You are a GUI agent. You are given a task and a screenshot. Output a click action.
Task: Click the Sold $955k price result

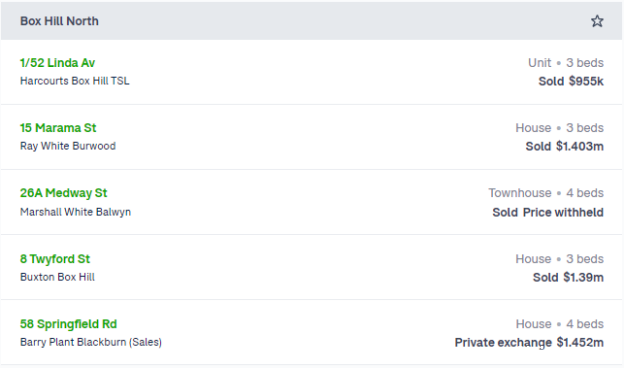pyautogui.click(x=571, y=81)
